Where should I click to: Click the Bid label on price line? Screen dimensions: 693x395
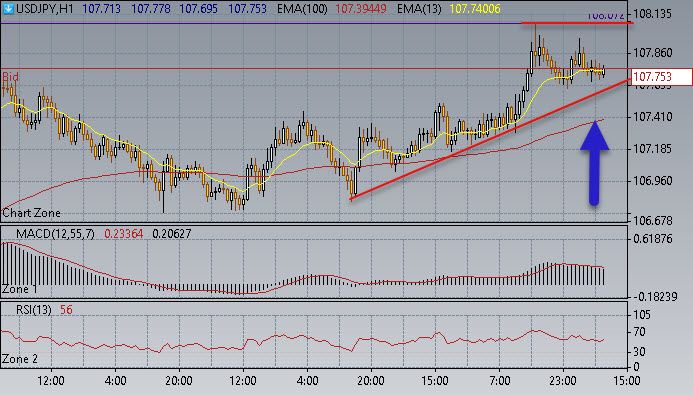click(x=10, y=77)
